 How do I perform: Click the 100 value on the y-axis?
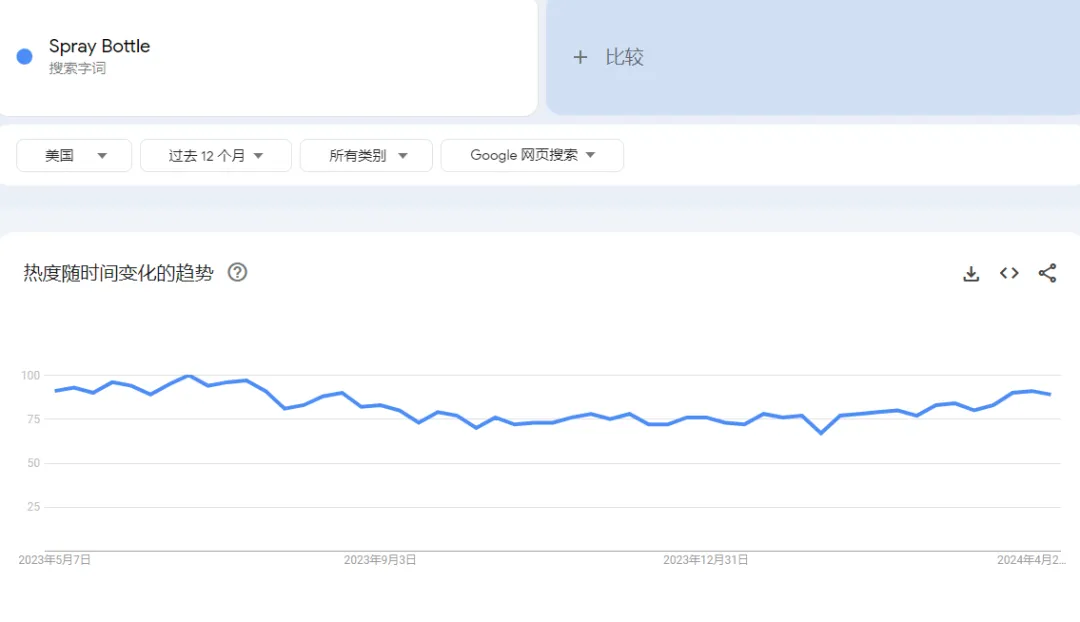[x=30, y=375]
